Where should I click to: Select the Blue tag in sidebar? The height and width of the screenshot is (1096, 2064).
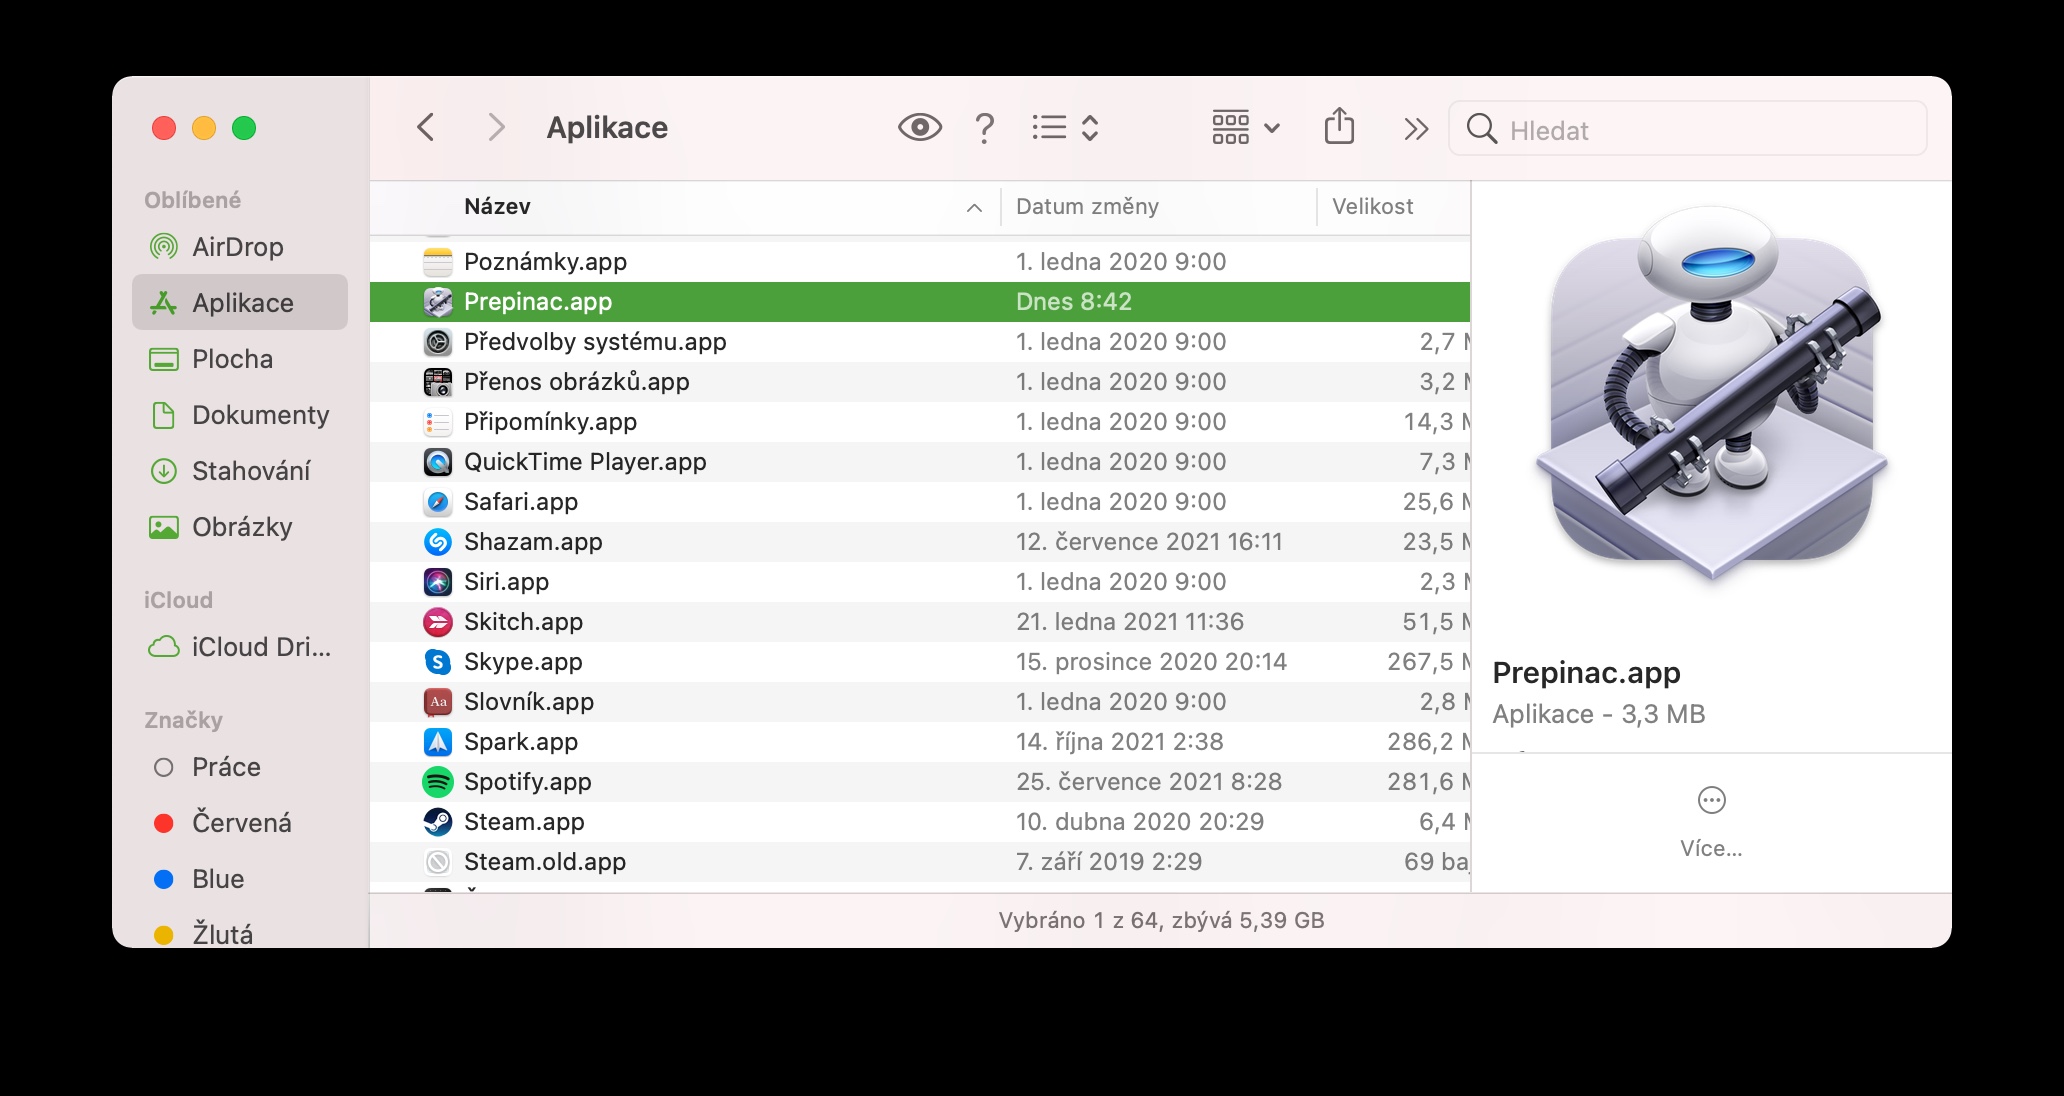point(217,879)
